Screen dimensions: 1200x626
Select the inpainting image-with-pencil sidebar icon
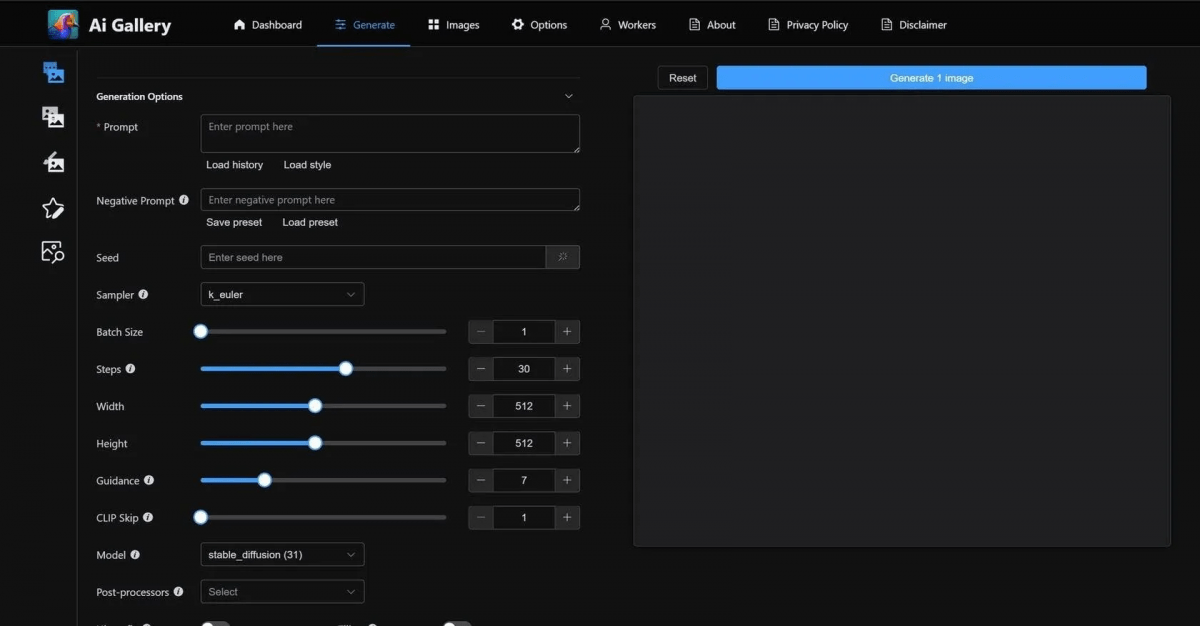[x=53, y=162]
